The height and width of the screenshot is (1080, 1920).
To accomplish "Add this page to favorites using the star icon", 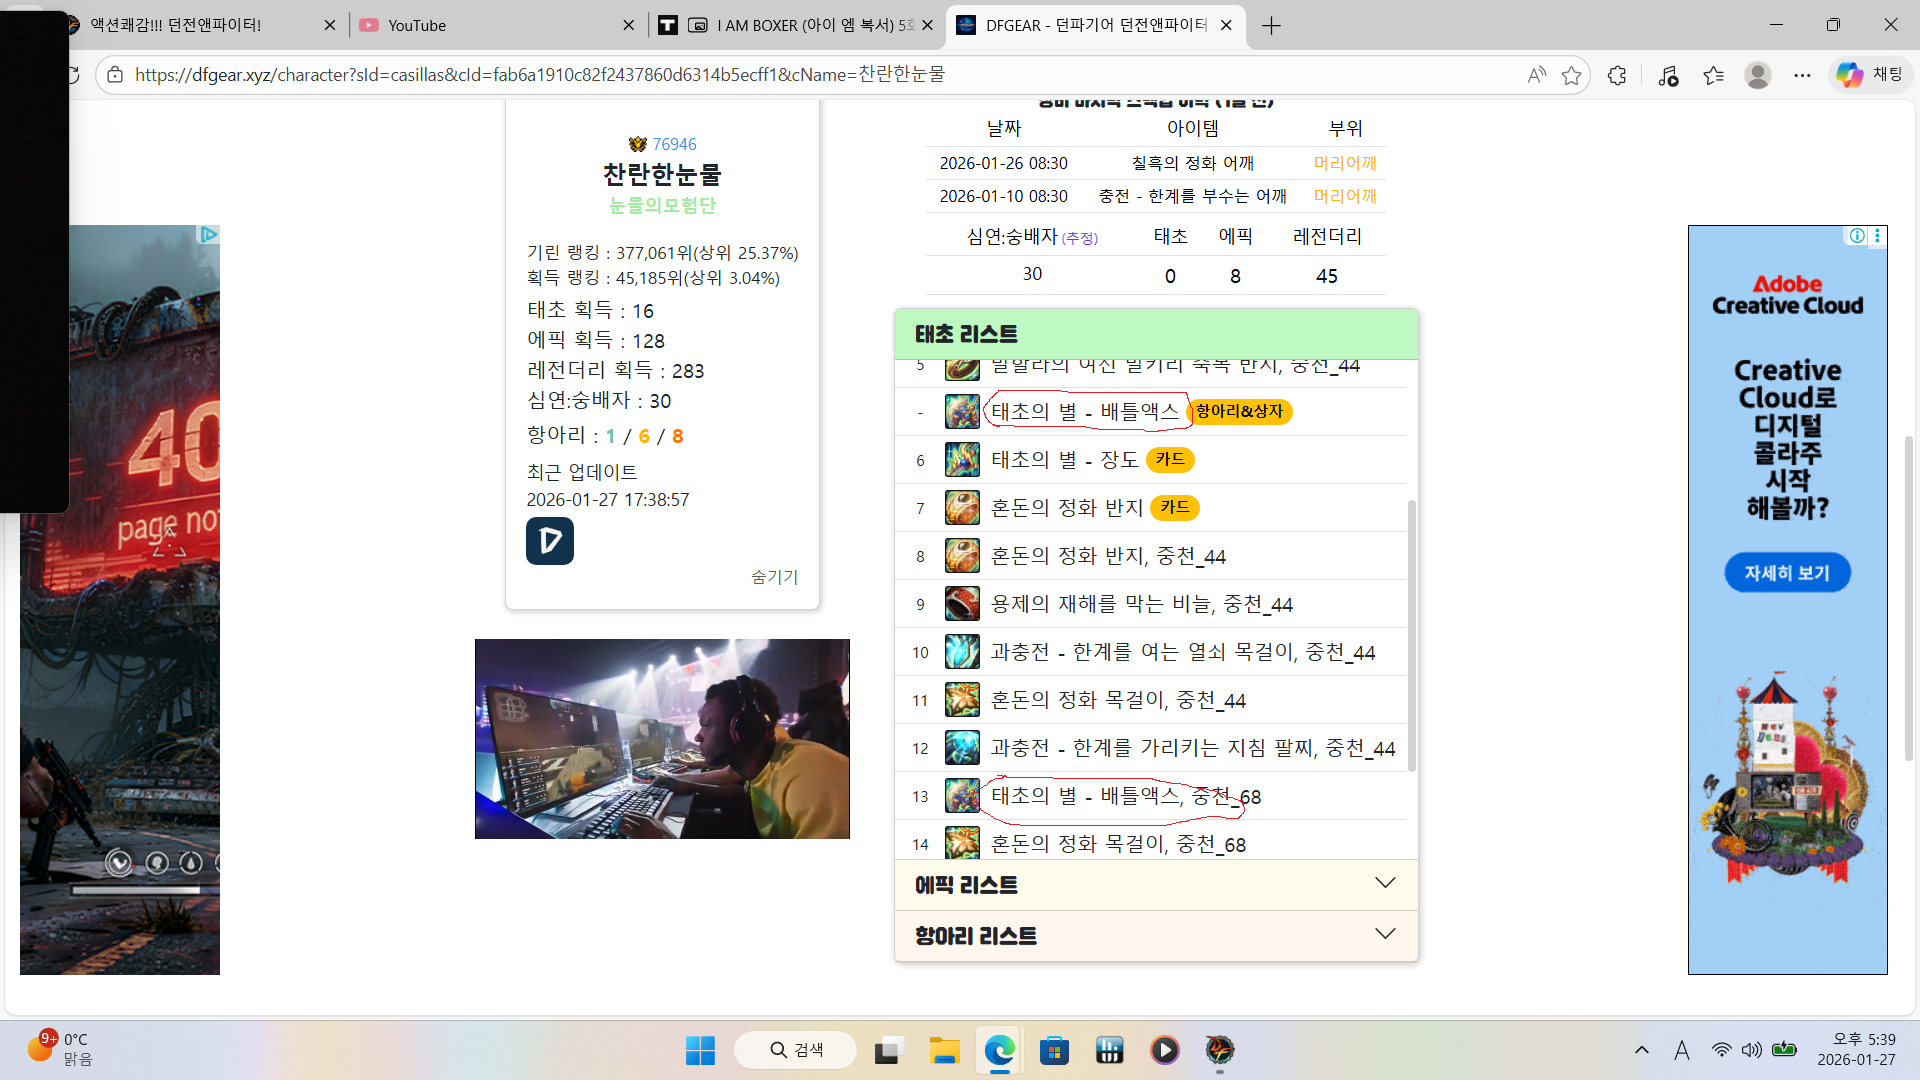I will 1571,75.
